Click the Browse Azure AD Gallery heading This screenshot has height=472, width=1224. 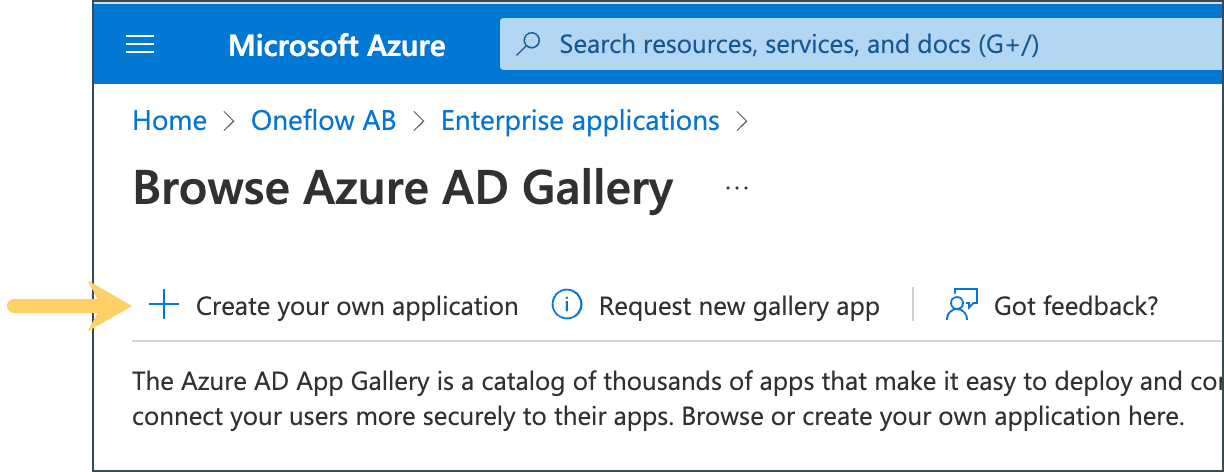403,188
